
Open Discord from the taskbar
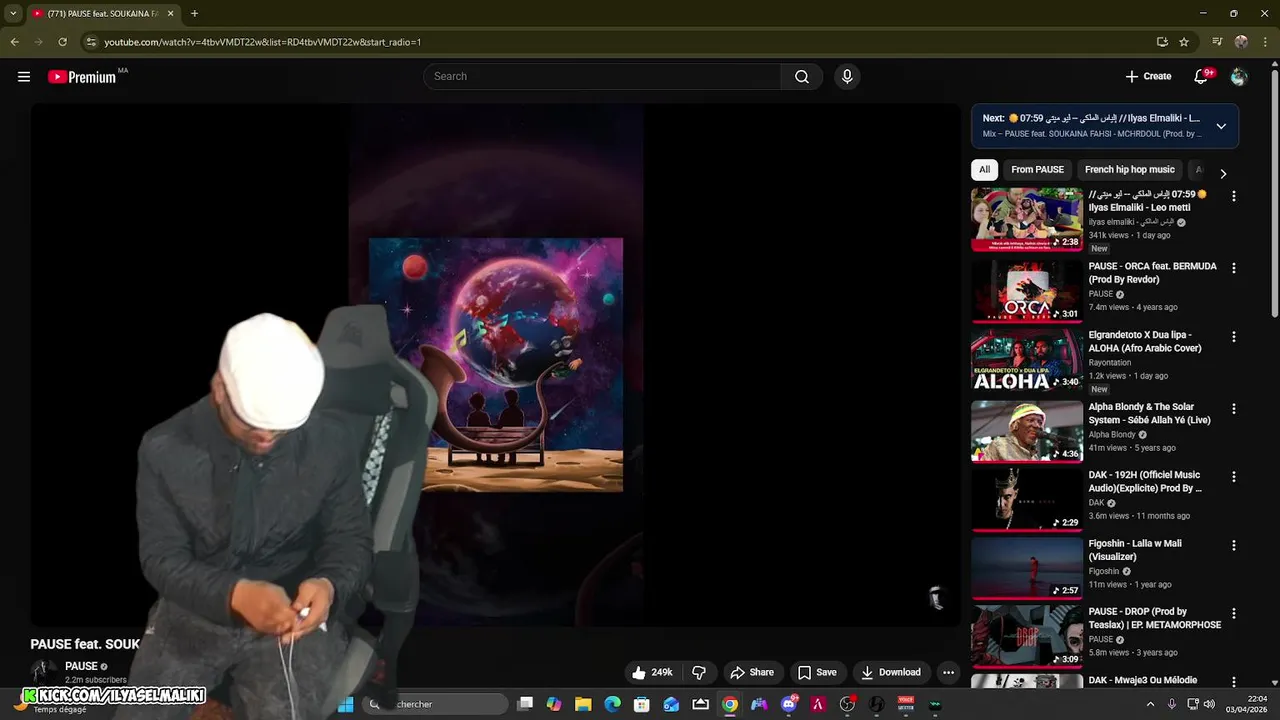[x=789, y=704]
